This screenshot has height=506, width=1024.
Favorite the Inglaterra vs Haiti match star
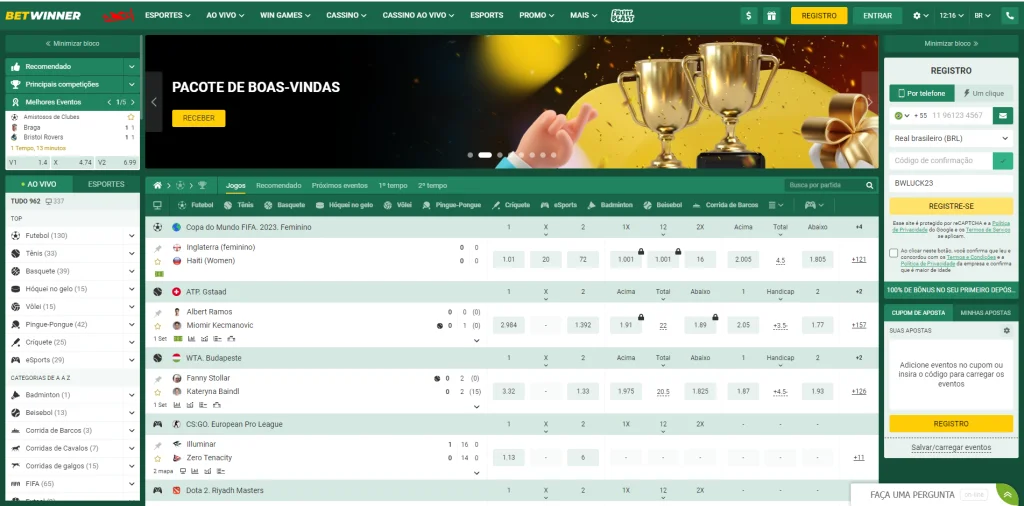tap(157, 261)
